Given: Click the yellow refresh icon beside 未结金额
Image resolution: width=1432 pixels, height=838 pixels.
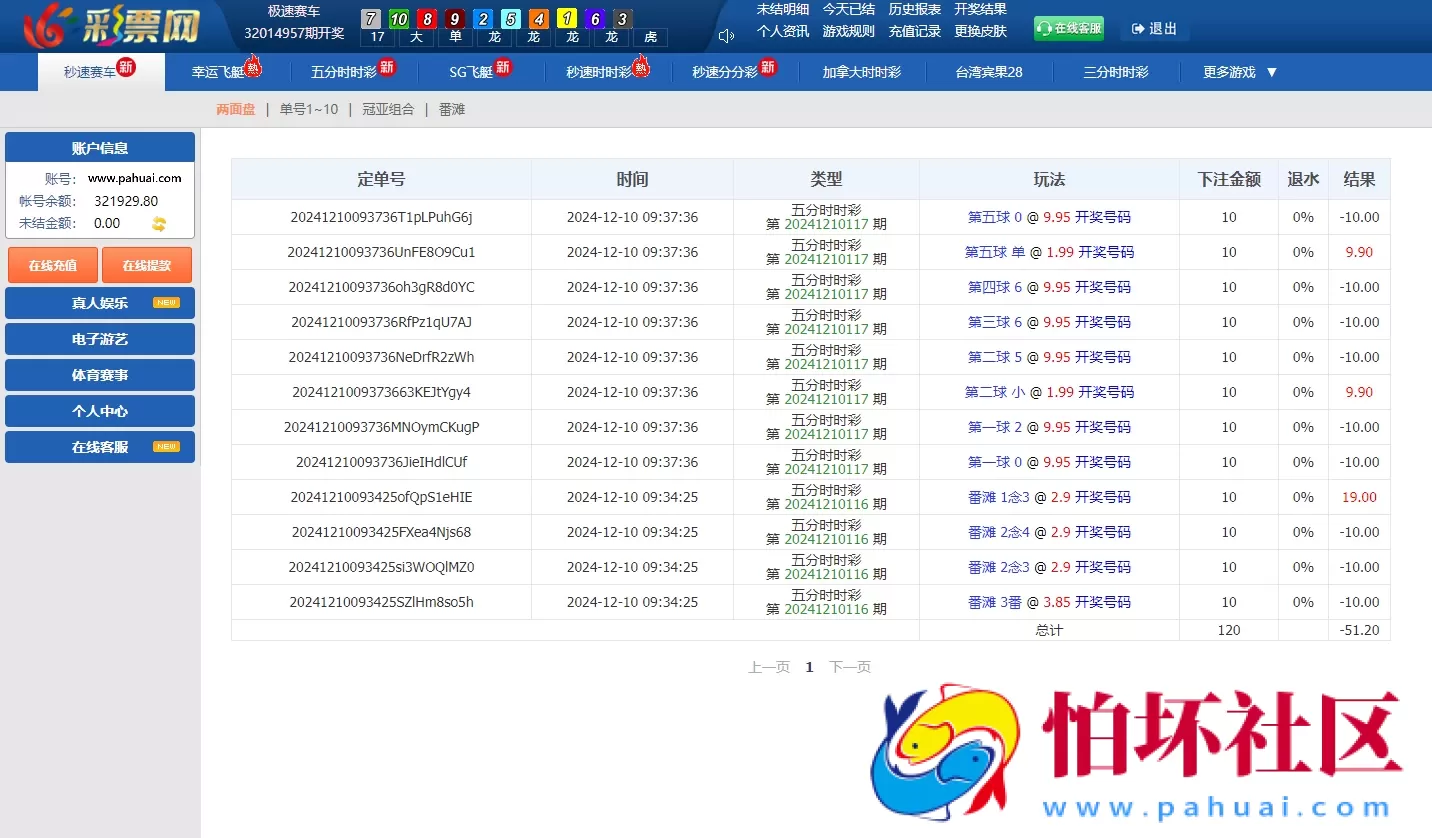Looking at the screenshot, I should pyautogui.click(x=161, y=223).
